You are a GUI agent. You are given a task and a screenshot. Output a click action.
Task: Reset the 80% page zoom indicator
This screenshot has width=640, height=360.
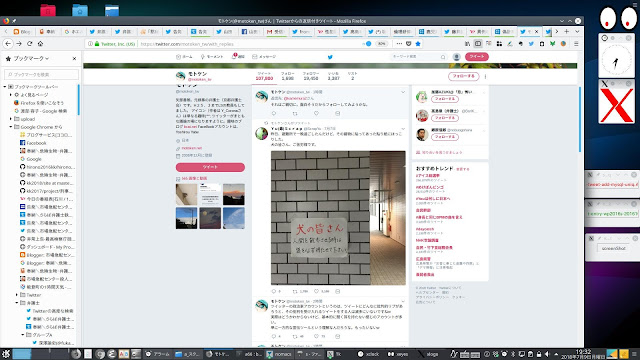point(381,44)
